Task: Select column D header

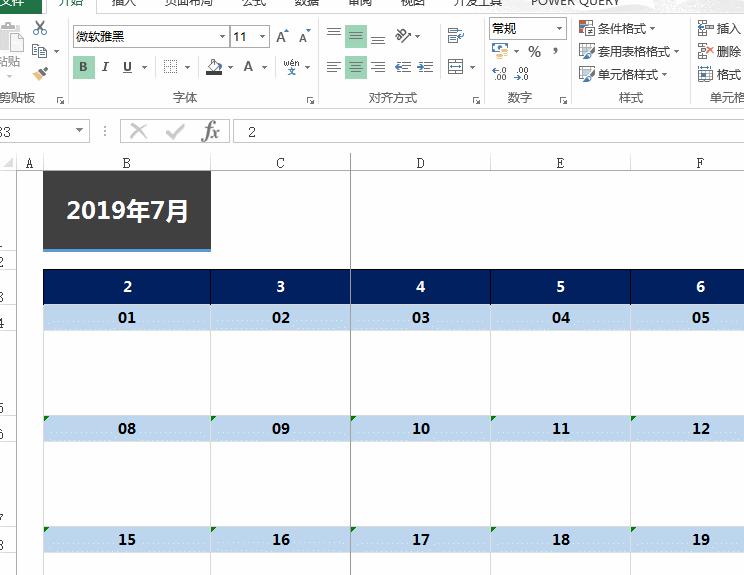Action: (420, 163)
